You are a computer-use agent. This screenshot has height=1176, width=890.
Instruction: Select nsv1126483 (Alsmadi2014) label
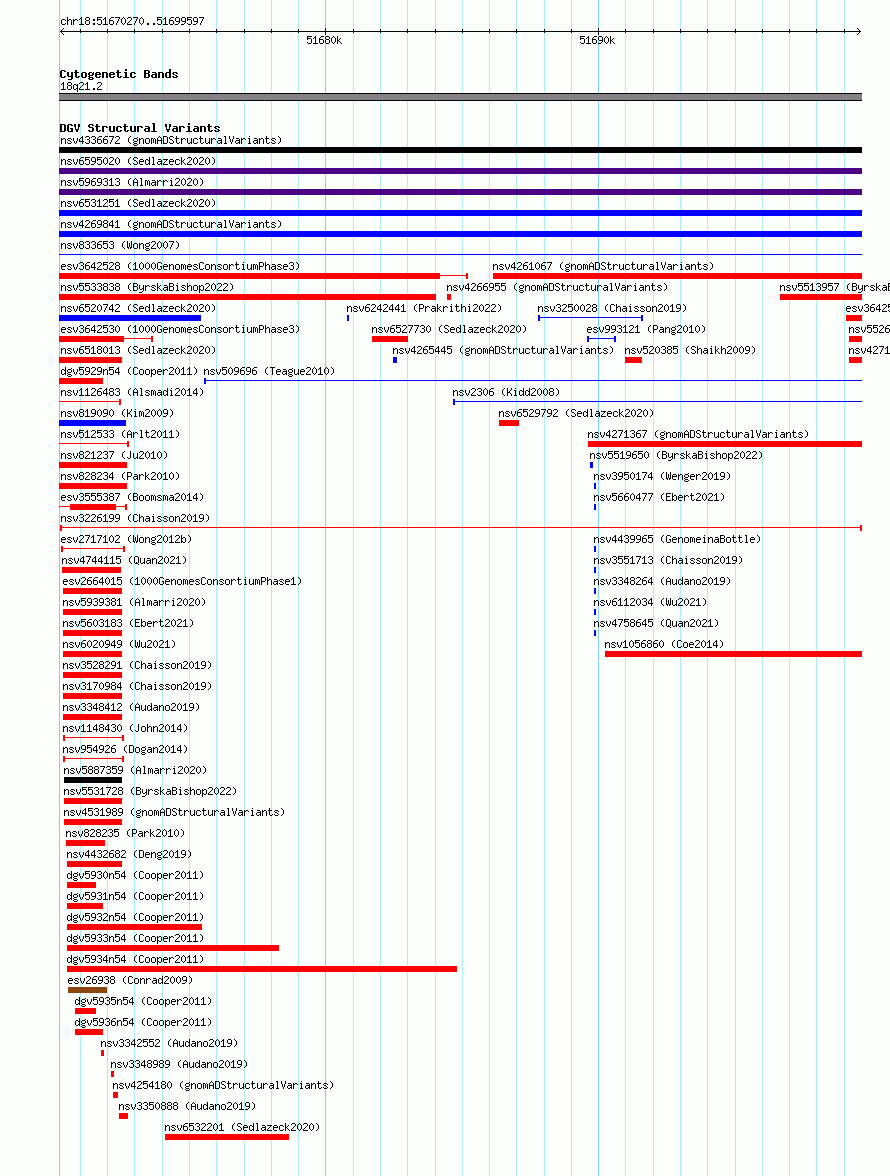click(132, 392)
